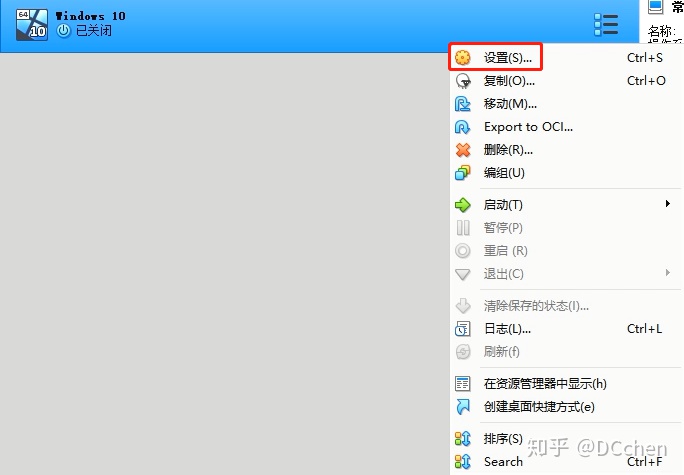
Task: Click the Group (编组) stacked squares icon
Action: tap(462, 173)
